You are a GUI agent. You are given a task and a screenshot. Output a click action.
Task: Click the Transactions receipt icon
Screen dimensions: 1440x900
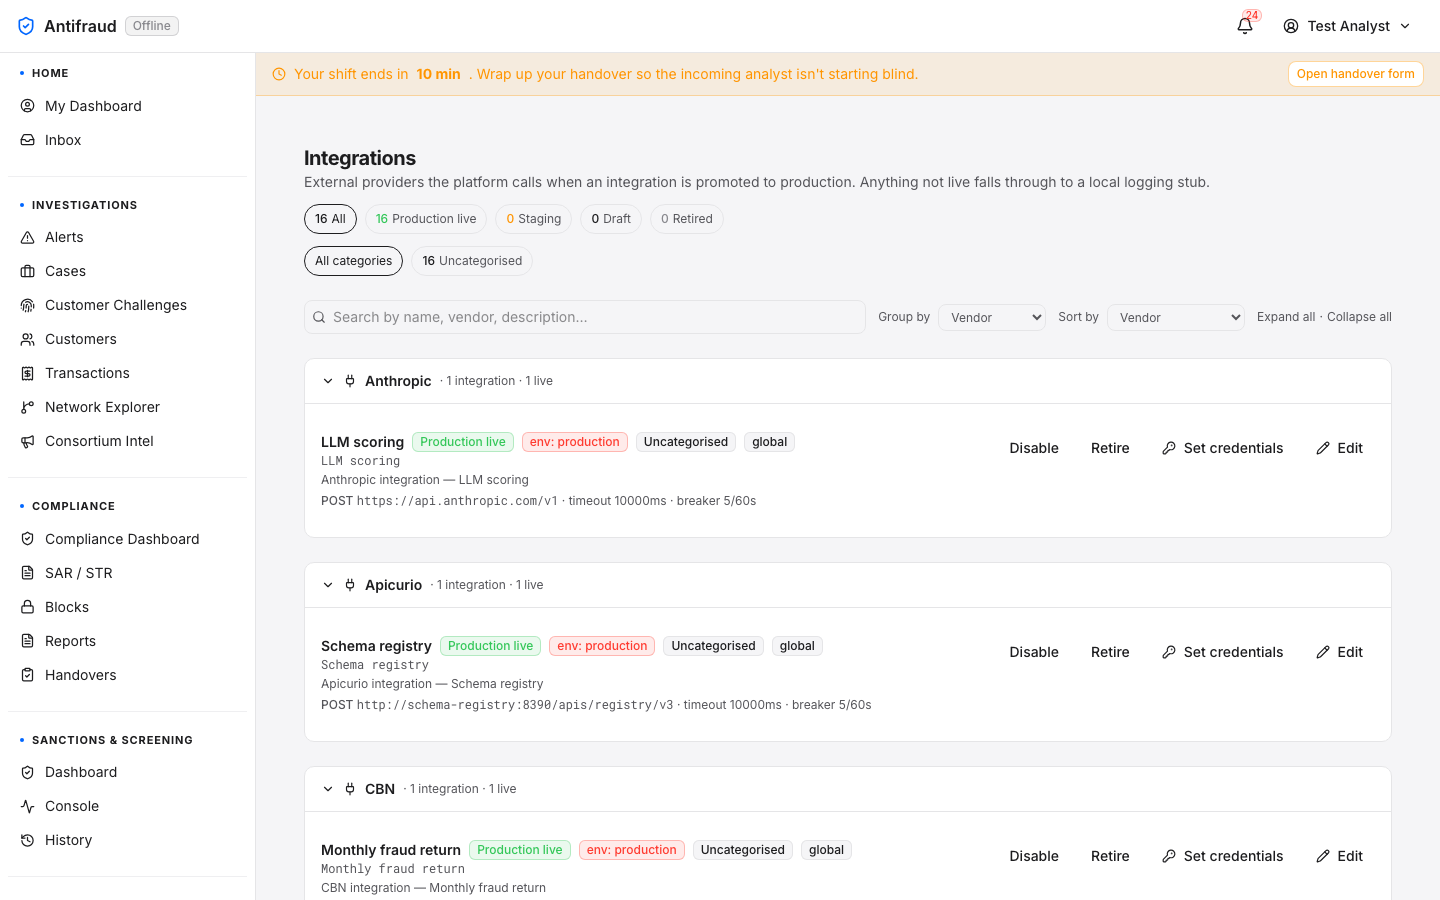pos(28,373)
